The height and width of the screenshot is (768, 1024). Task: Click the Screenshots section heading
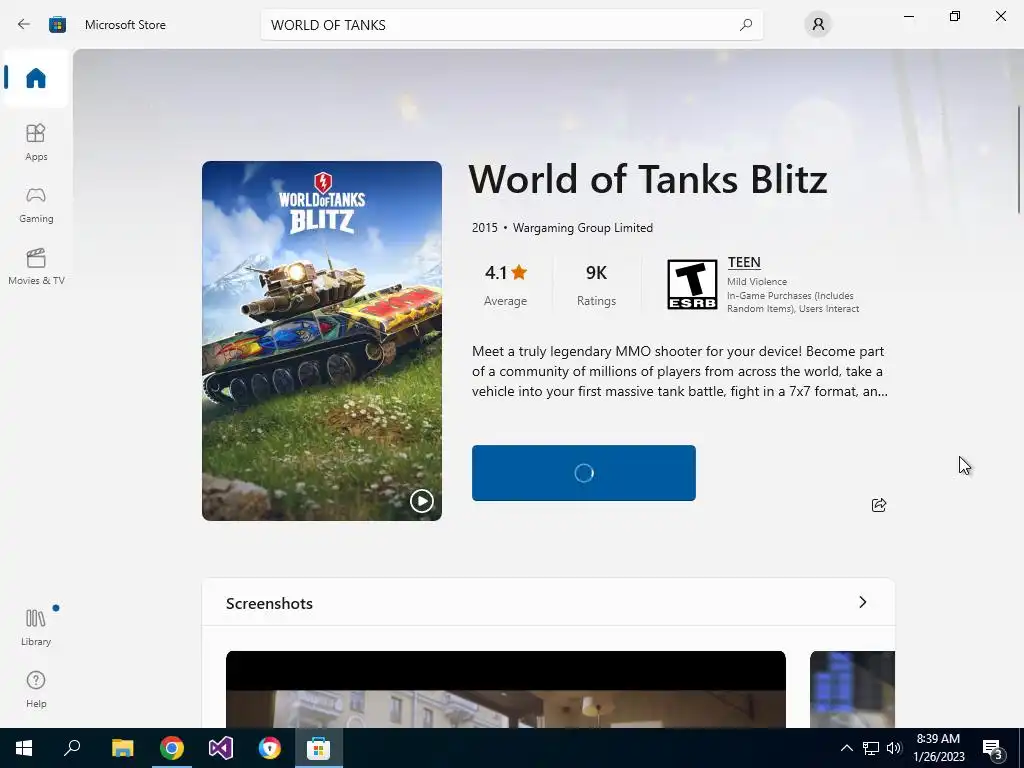tap(269, 603)
